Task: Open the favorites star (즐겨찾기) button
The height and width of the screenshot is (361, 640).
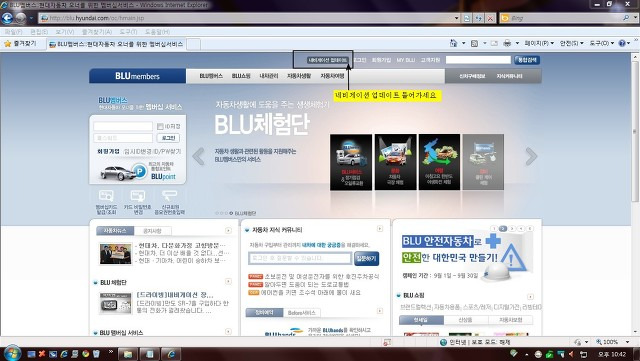Action: point(20,43)
